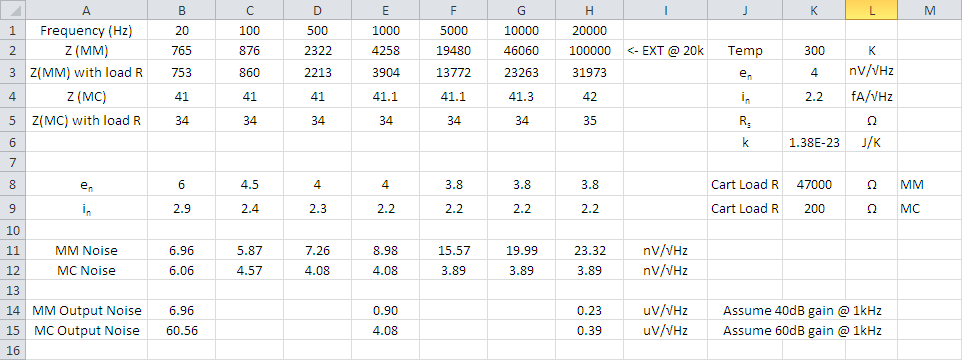Click the 'nV/√Hz' unit in column L
This screenshot has width=962, height=360.
871,71
